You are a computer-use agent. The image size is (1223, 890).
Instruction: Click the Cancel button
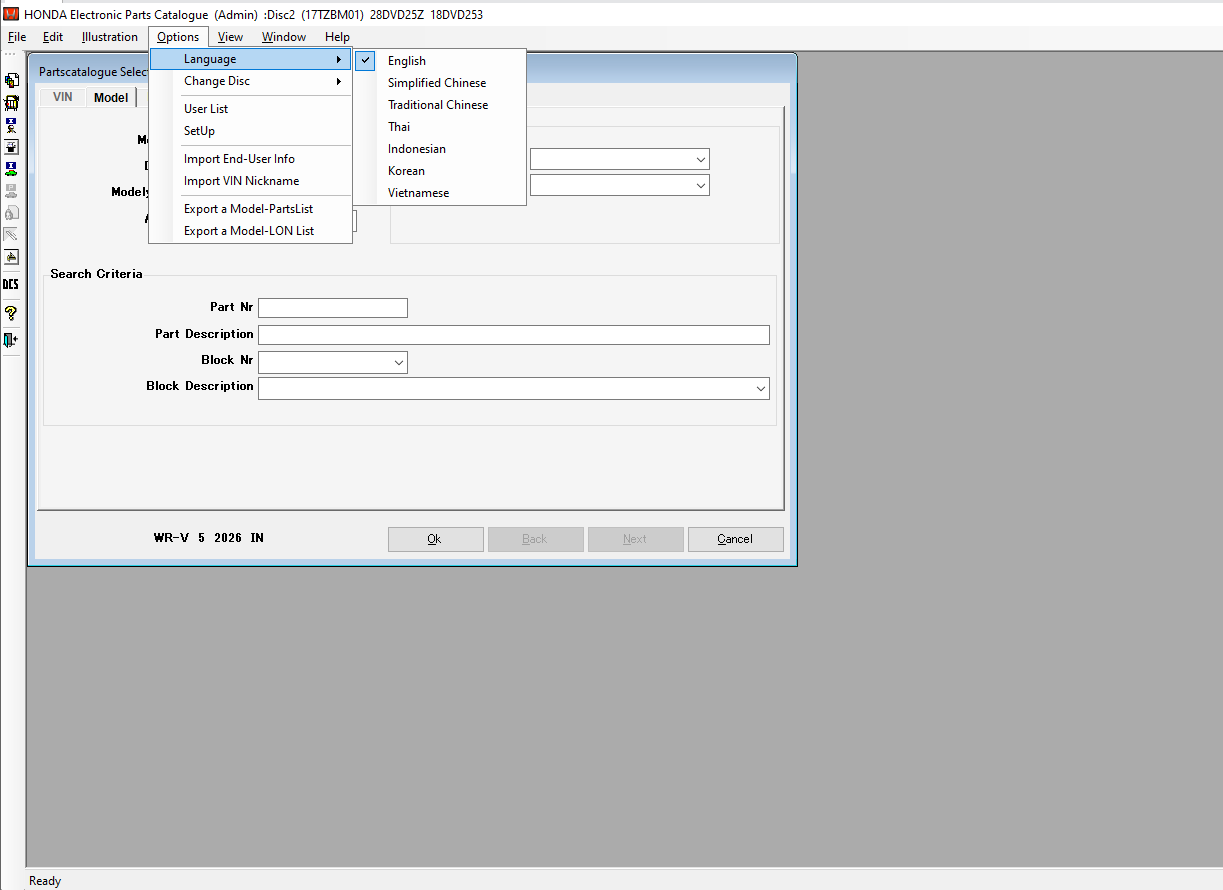(x=735, y=539)
